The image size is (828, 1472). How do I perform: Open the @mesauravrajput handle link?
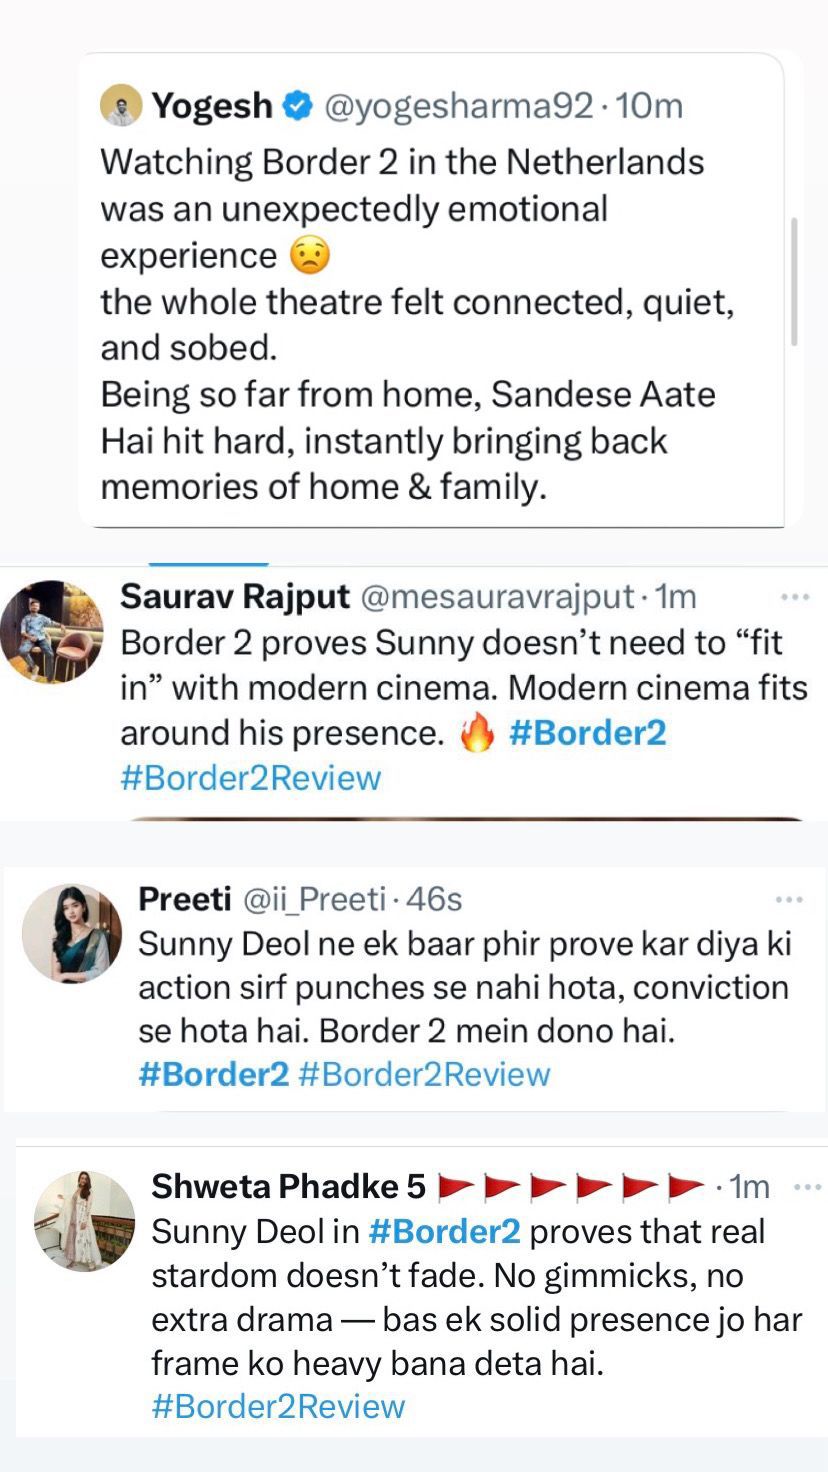[496, 597]
